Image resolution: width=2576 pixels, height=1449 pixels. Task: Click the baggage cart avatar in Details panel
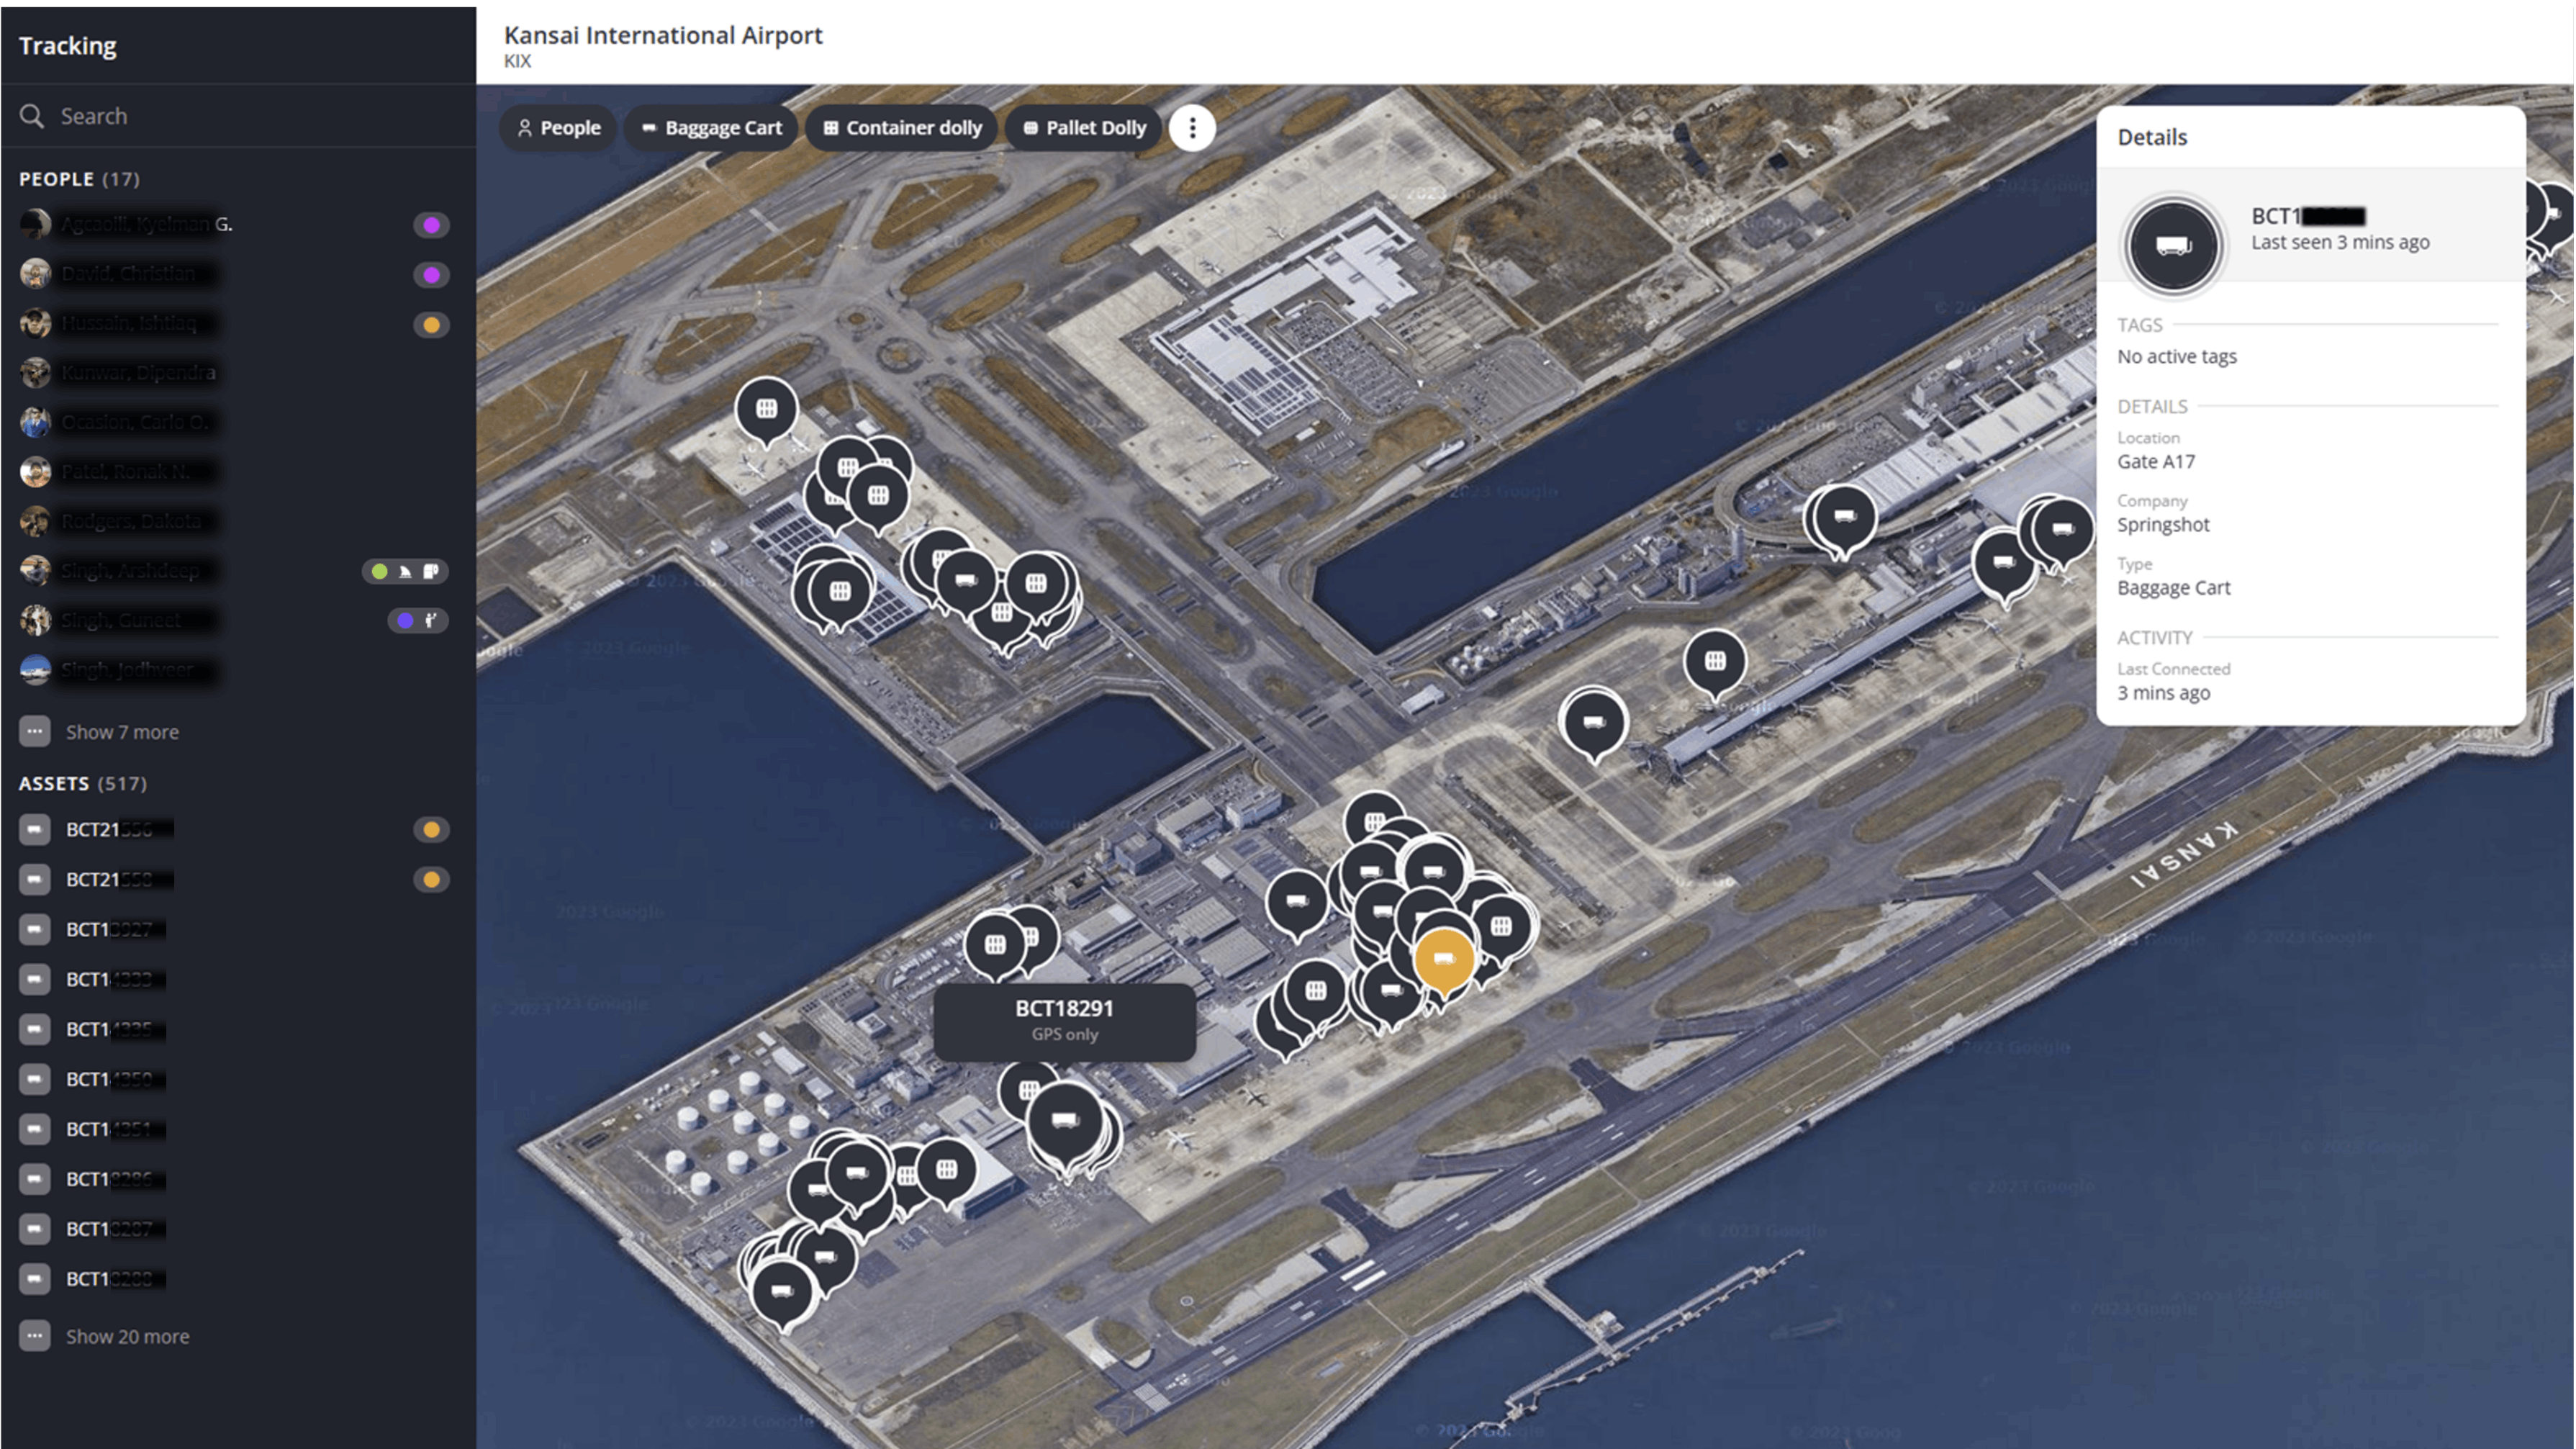[2173, 245]
